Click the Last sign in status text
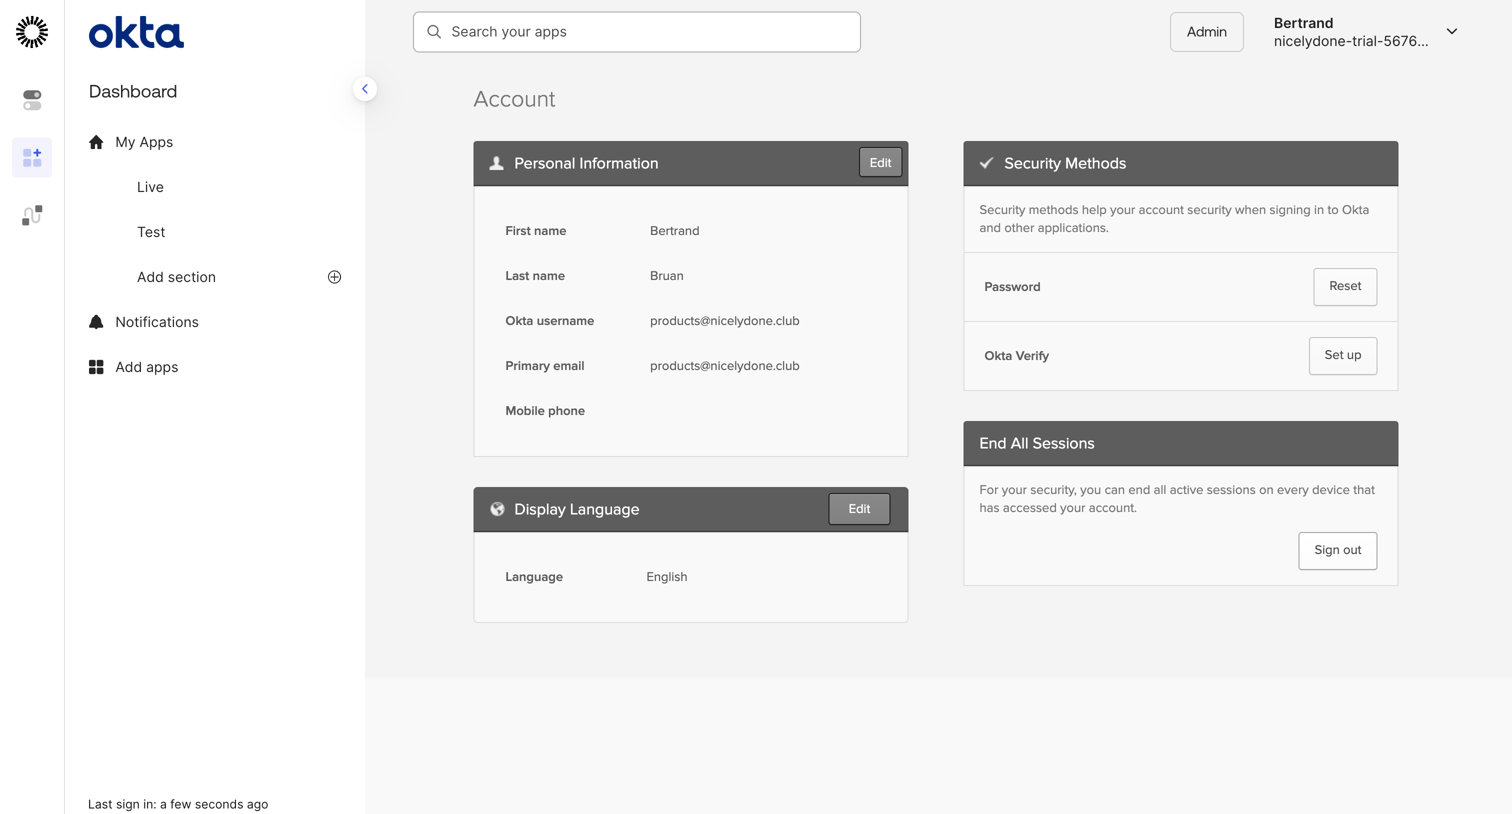The width and height of the screenshot is (1512, 814). point(178,804)
